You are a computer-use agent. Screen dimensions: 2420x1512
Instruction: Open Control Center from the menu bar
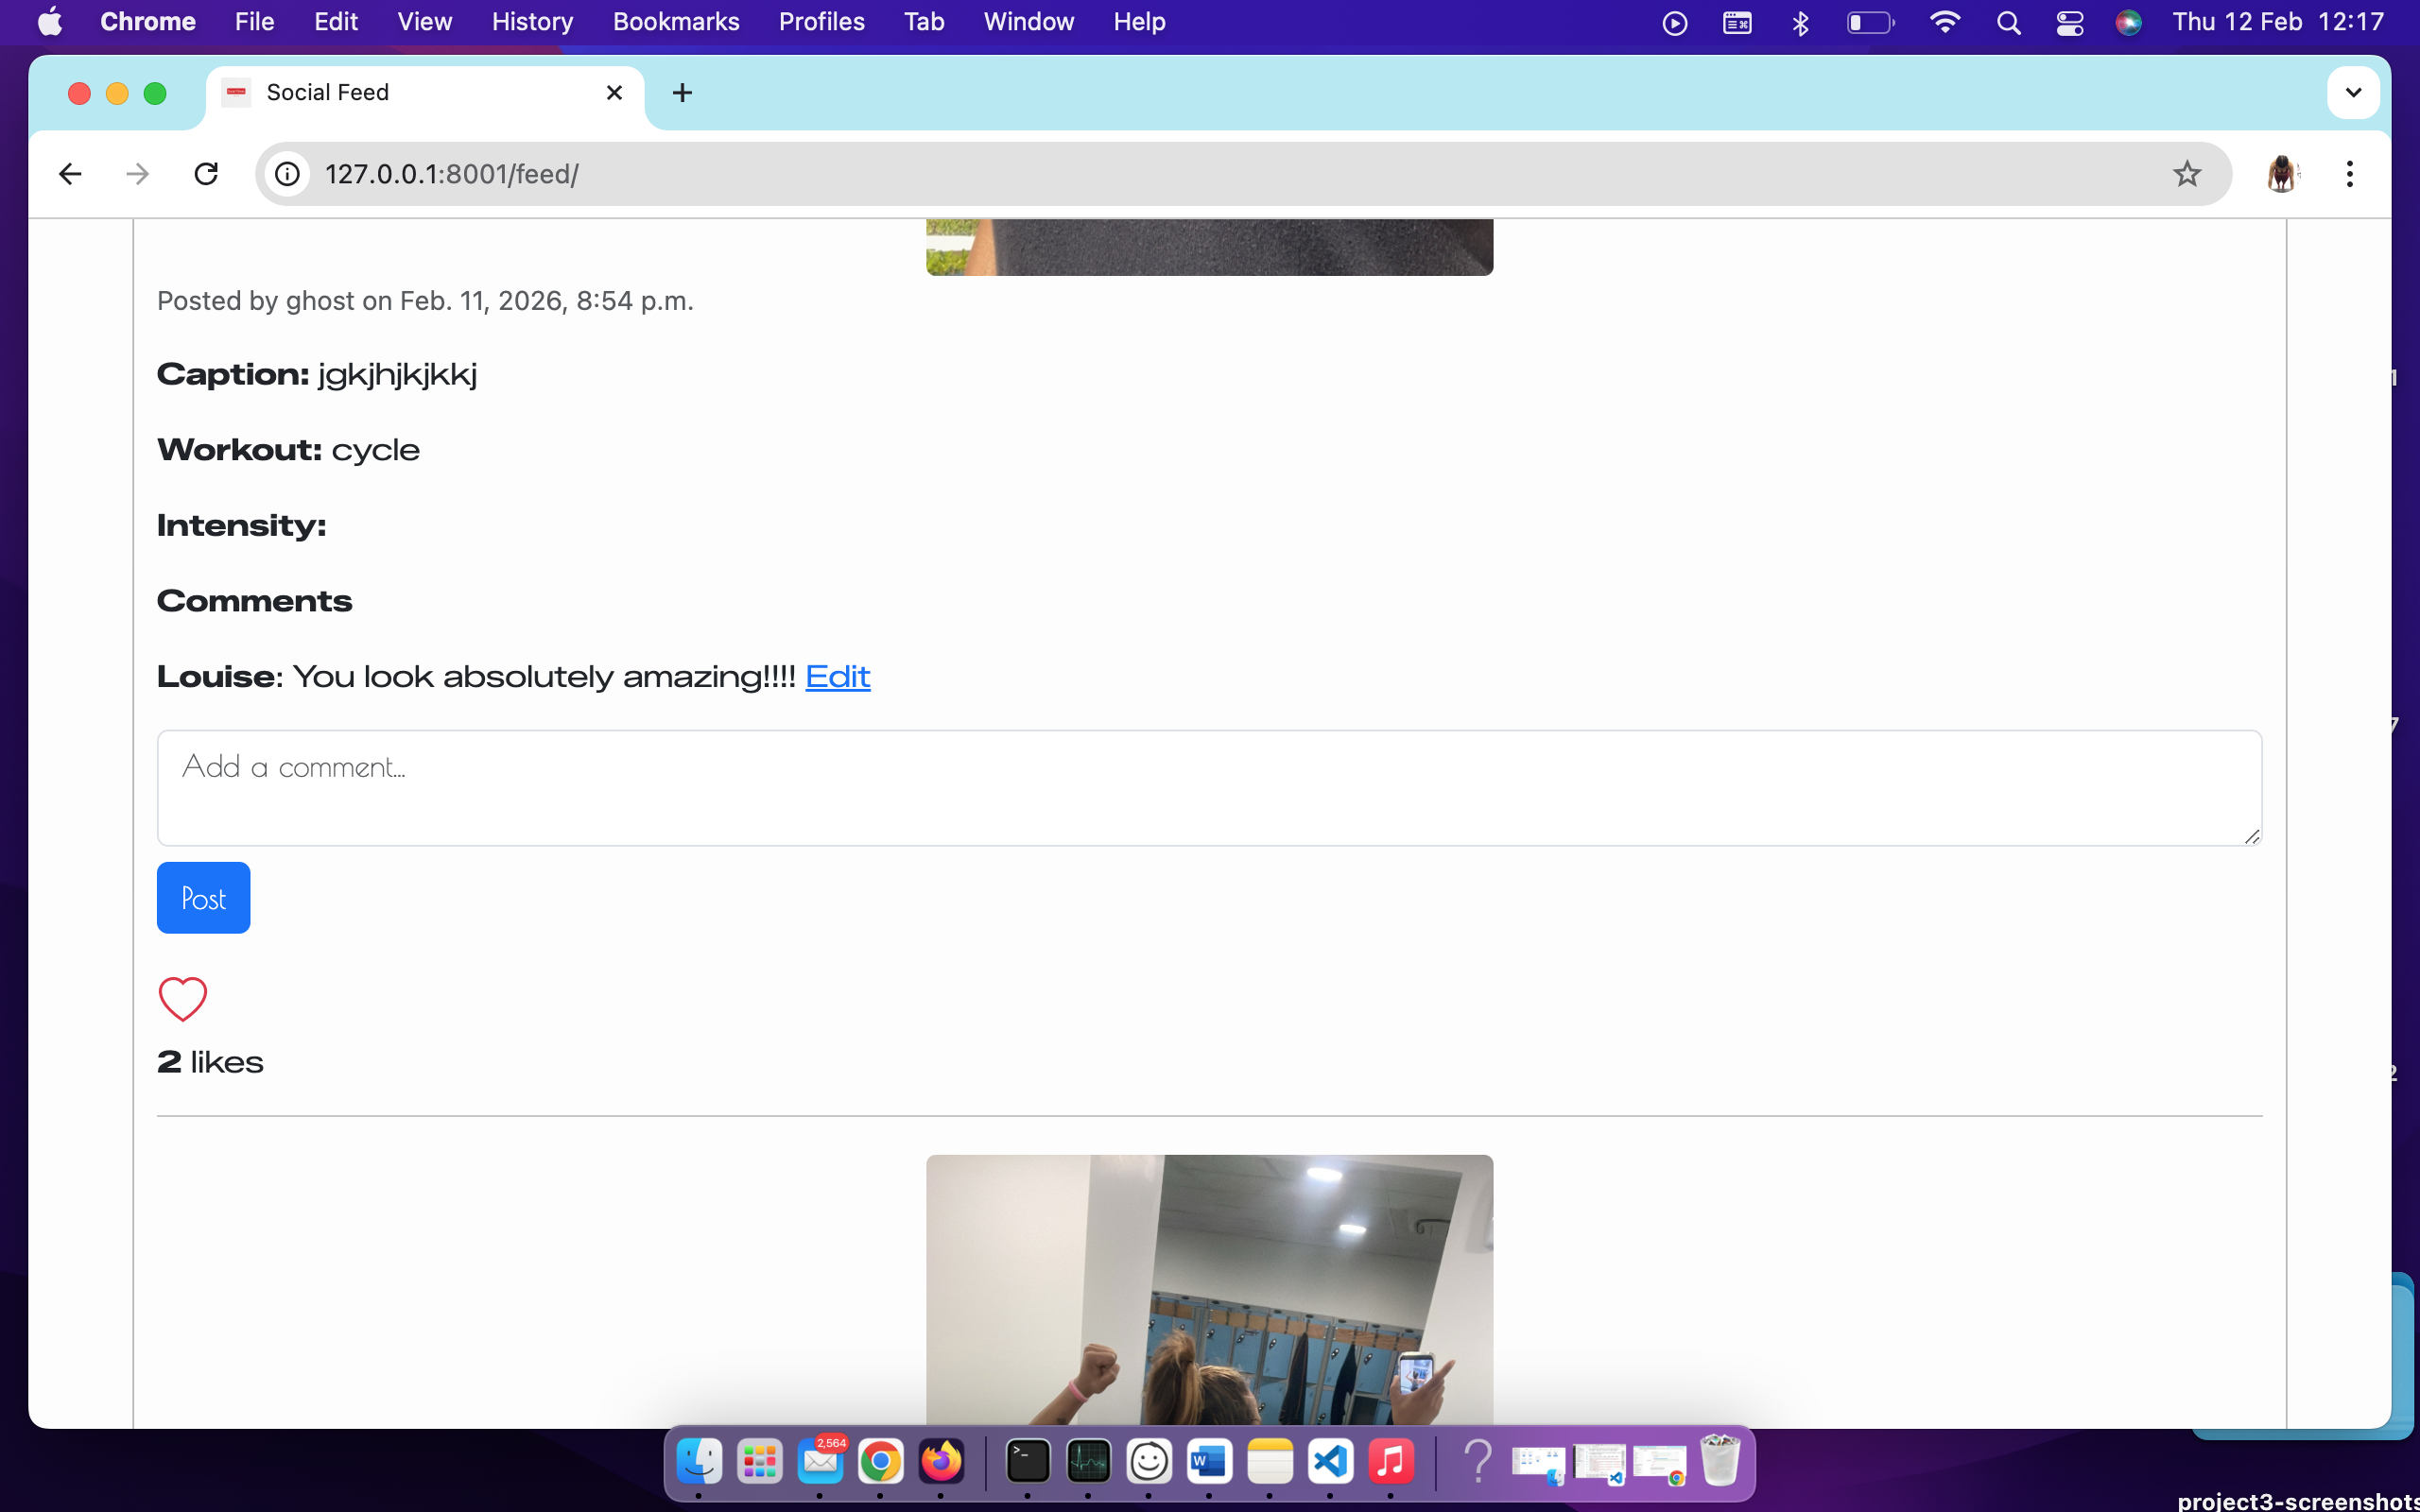click(x=2069, y=21)
